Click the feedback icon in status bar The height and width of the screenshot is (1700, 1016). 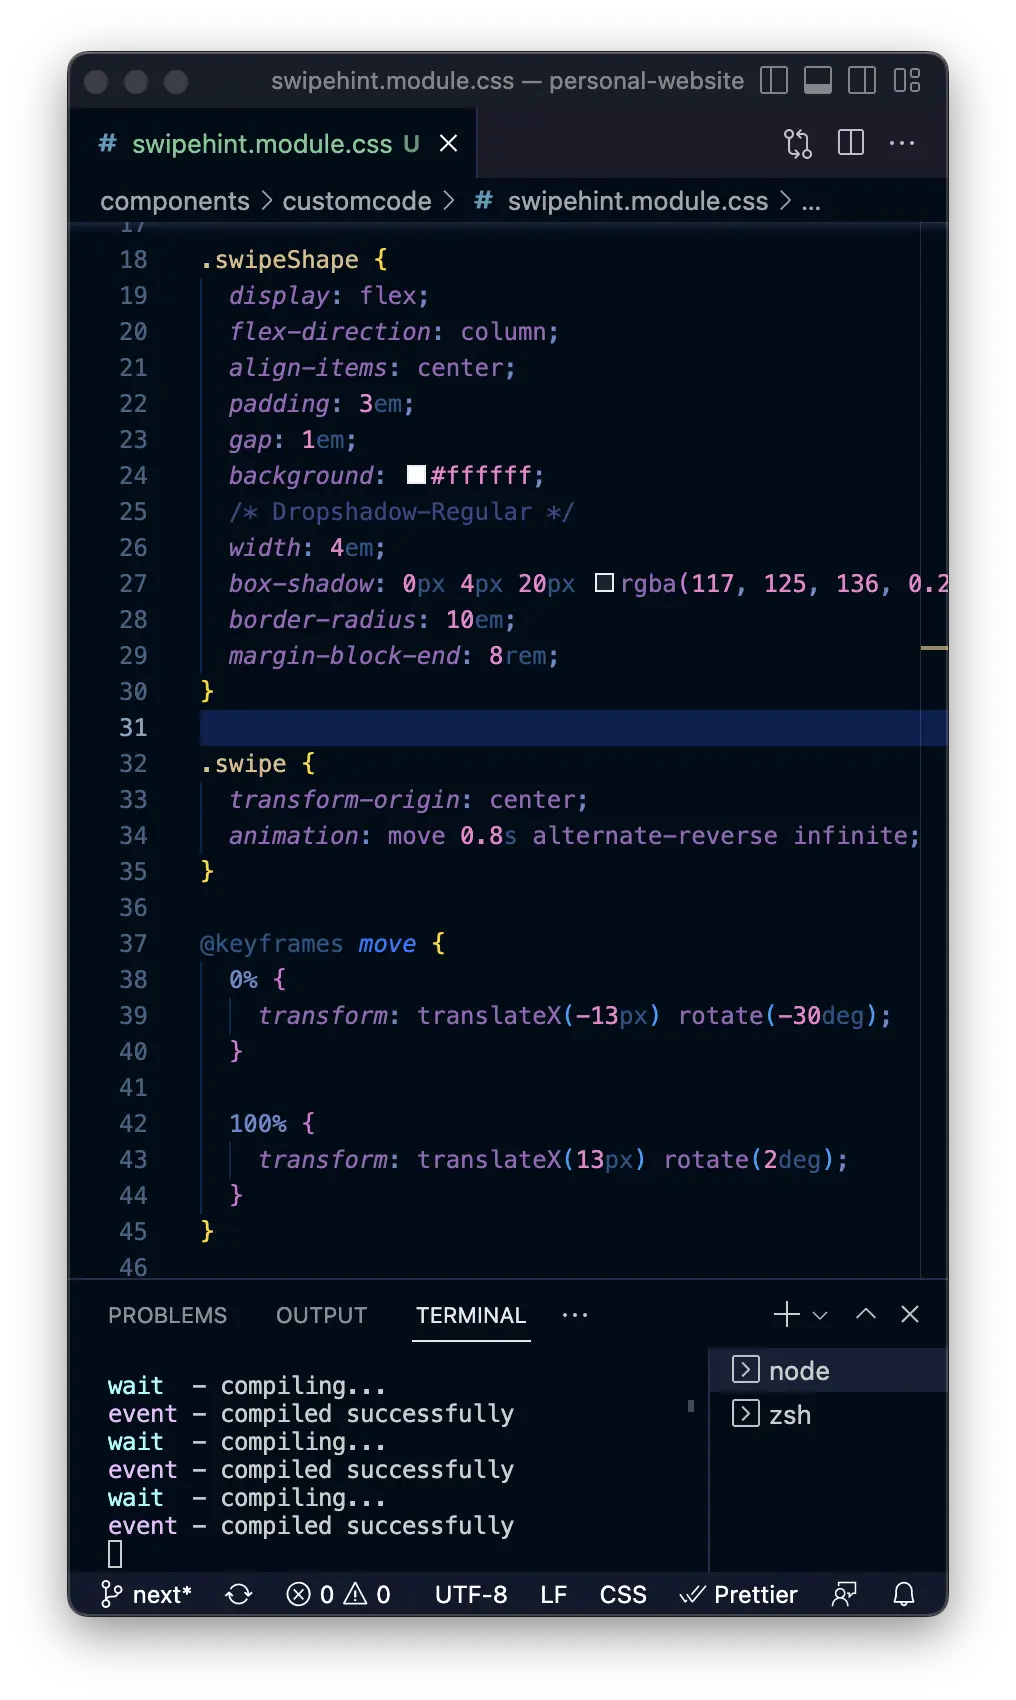(x=844, y=1594)
